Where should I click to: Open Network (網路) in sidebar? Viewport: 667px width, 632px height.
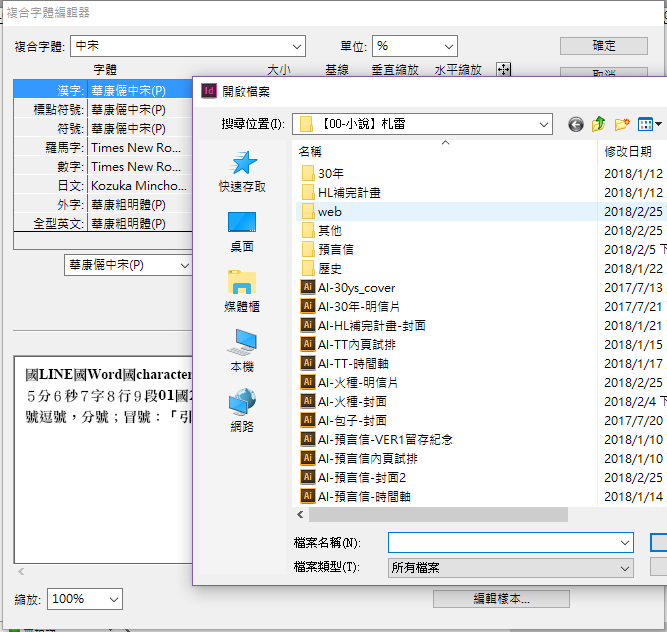(242, 411)
